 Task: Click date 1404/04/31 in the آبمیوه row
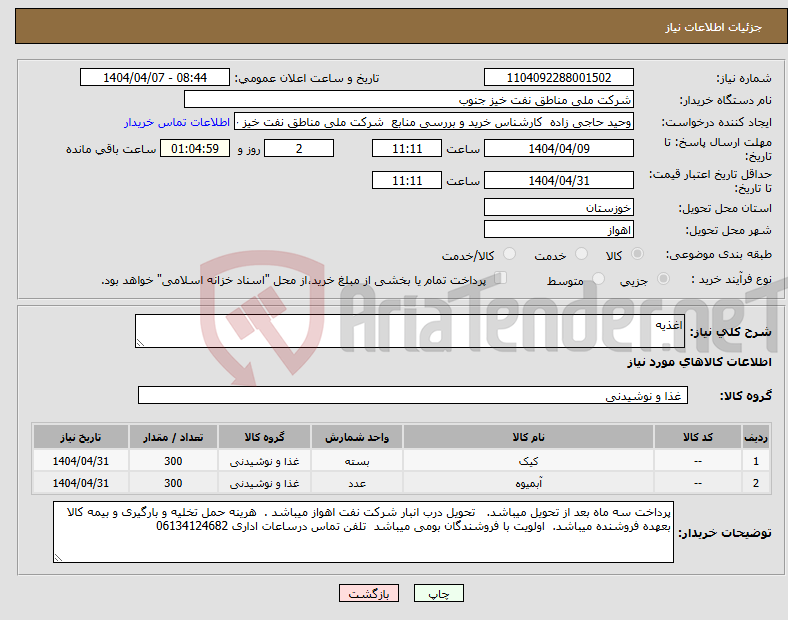[81, 483]
